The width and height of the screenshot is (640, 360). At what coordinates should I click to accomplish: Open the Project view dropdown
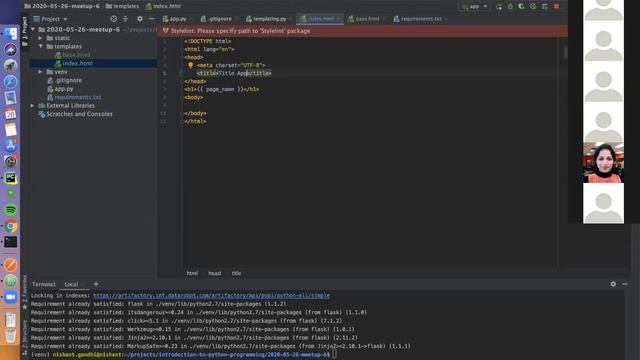tap(51, 19)
